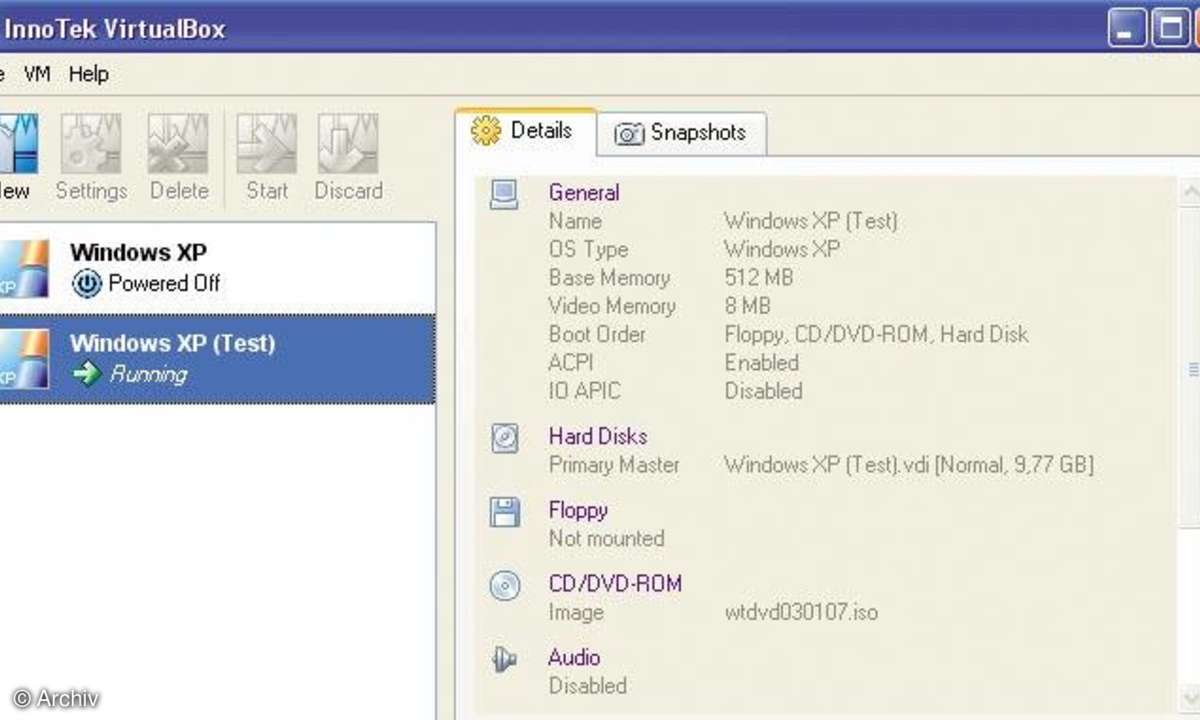The height and width of the screenshot is (720, 1200).
Task: Click the Audio status "Disabled"
Action: point(588,686)
